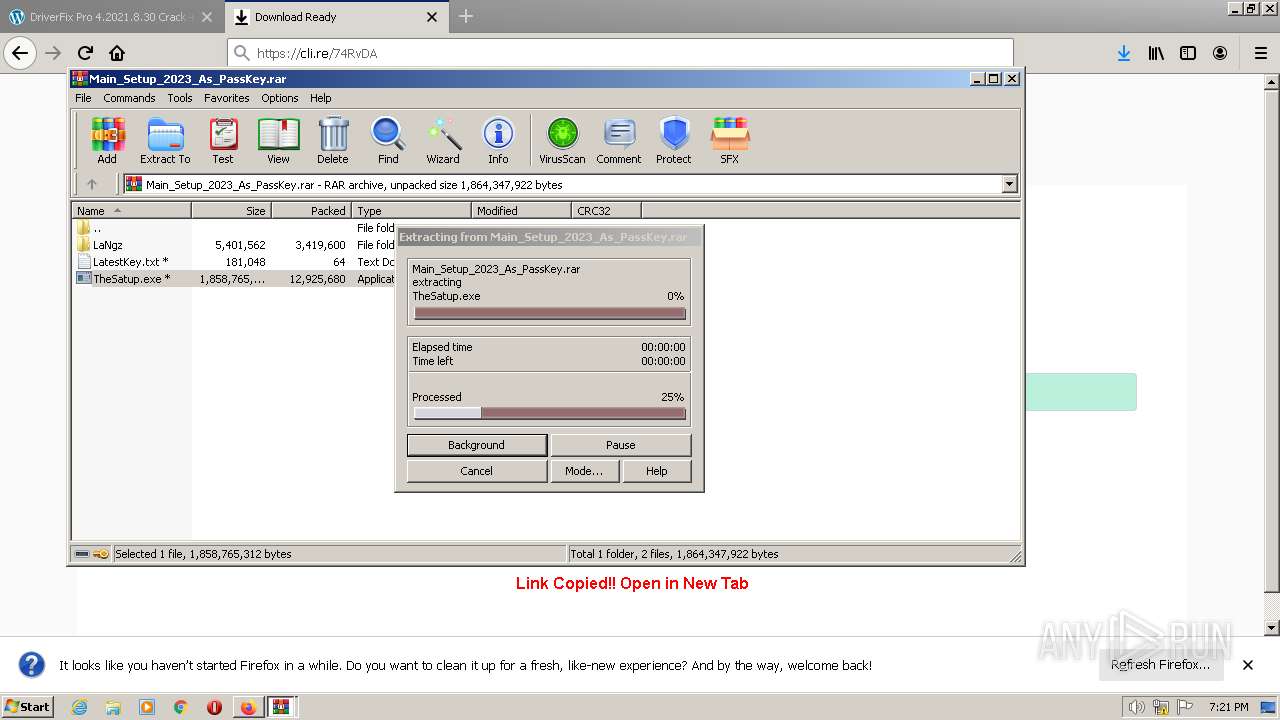The height and width of the screenshot is (720, 1280).
Task: Sort by the Size column header
Action: coord(232,210)
